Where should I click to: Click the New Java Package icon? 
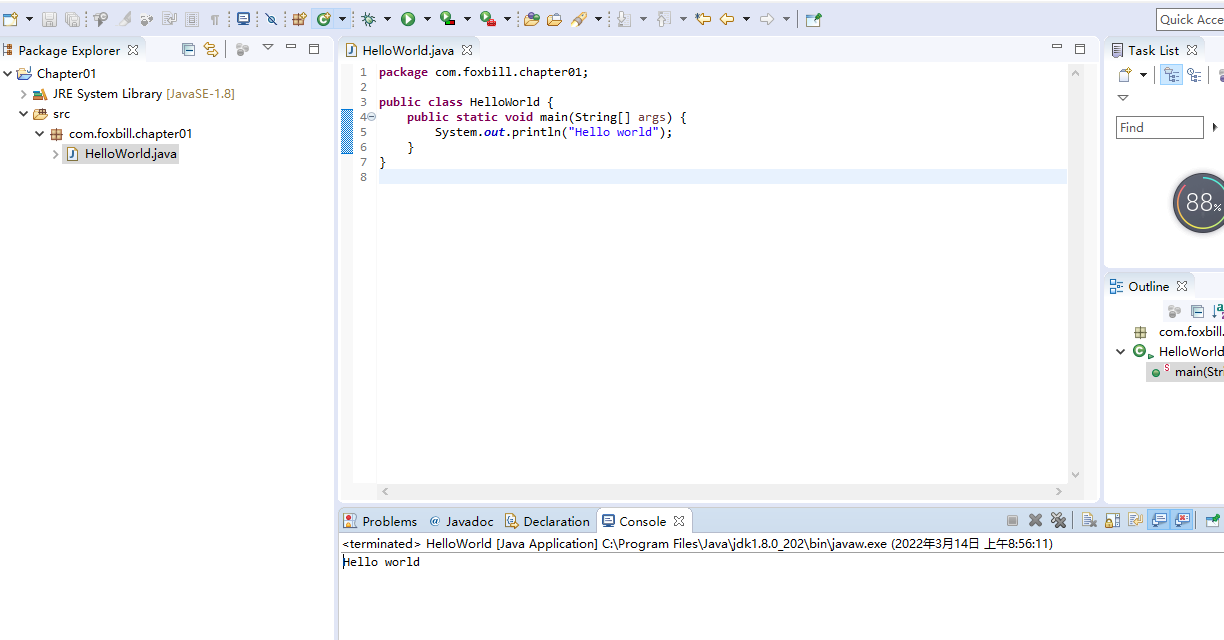(299, 19)
